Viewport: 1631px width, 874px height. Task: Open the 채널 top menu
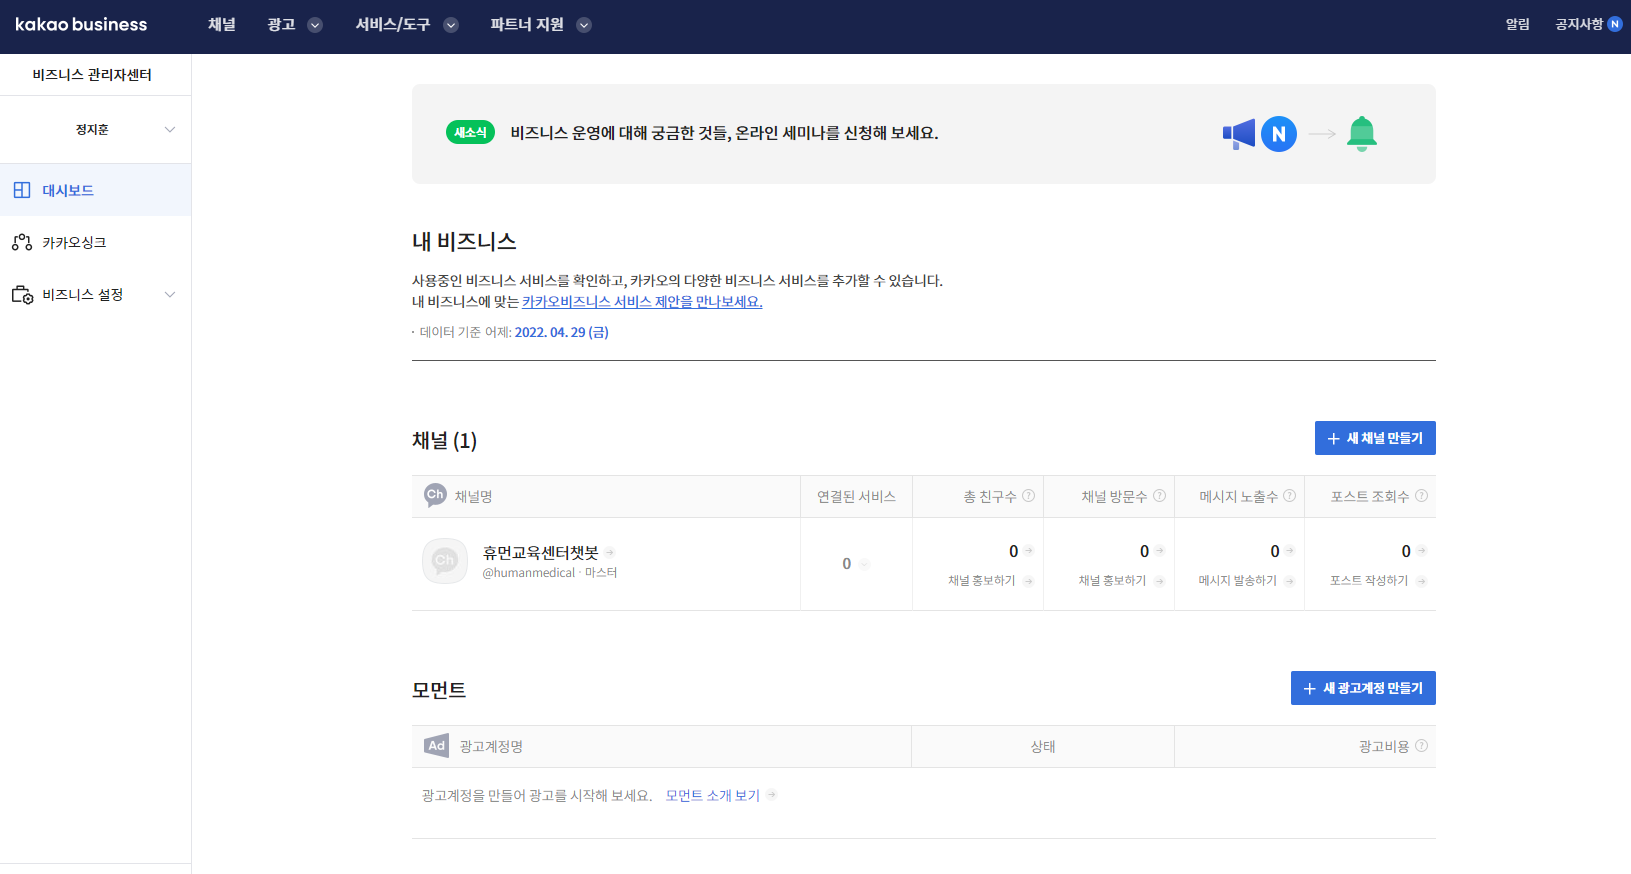222,24
